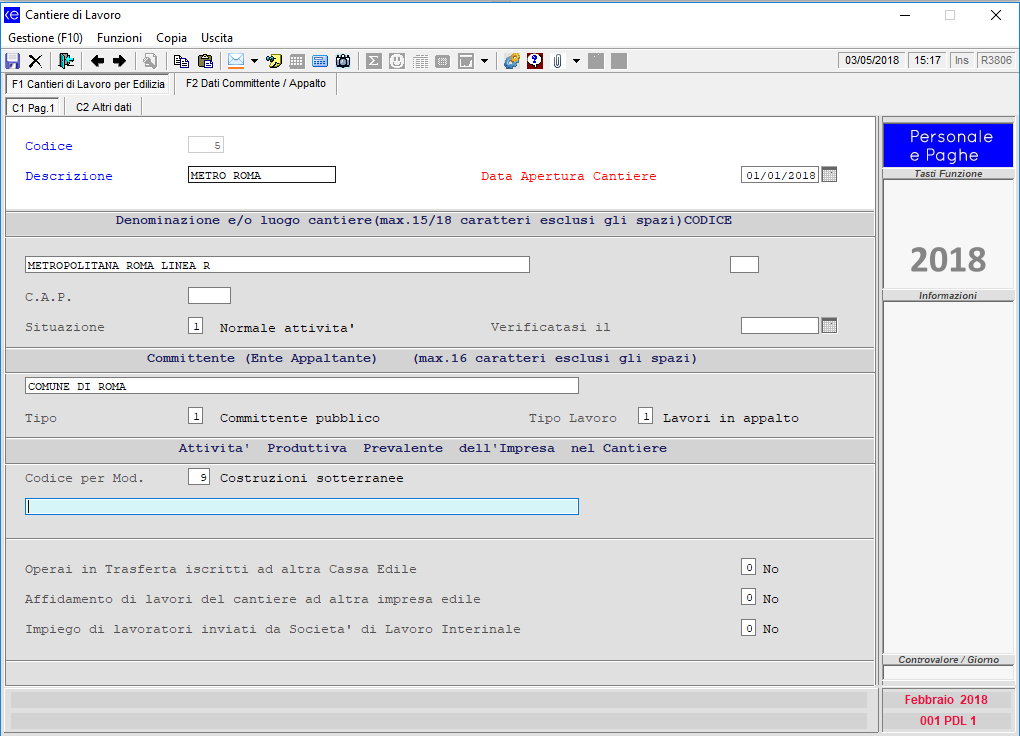Open the Gestione (F10) menu
The width and height of the screenshot is (1020, 736).
(46, 38)
